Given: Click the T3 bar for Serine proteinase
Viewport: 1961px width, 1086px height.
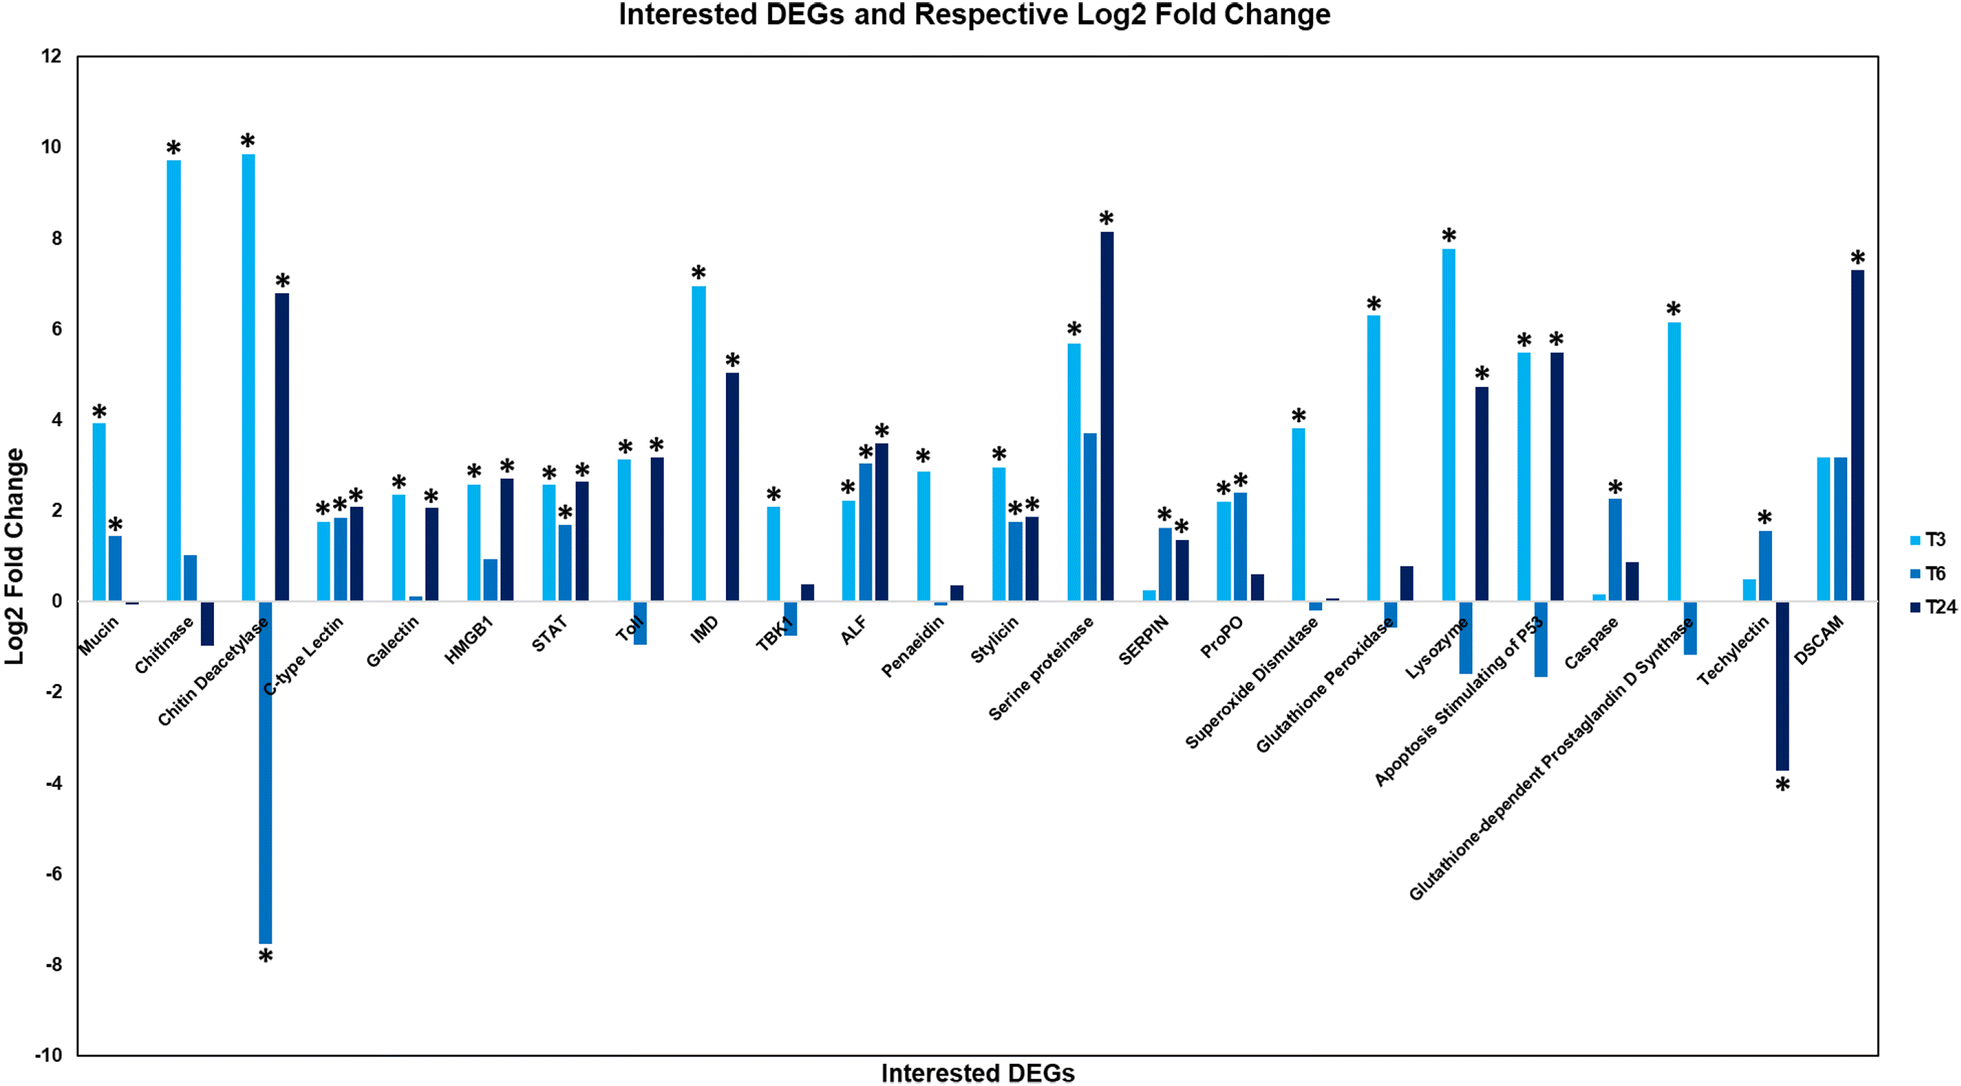Looking at the screenshot, I should point(1074,472).
